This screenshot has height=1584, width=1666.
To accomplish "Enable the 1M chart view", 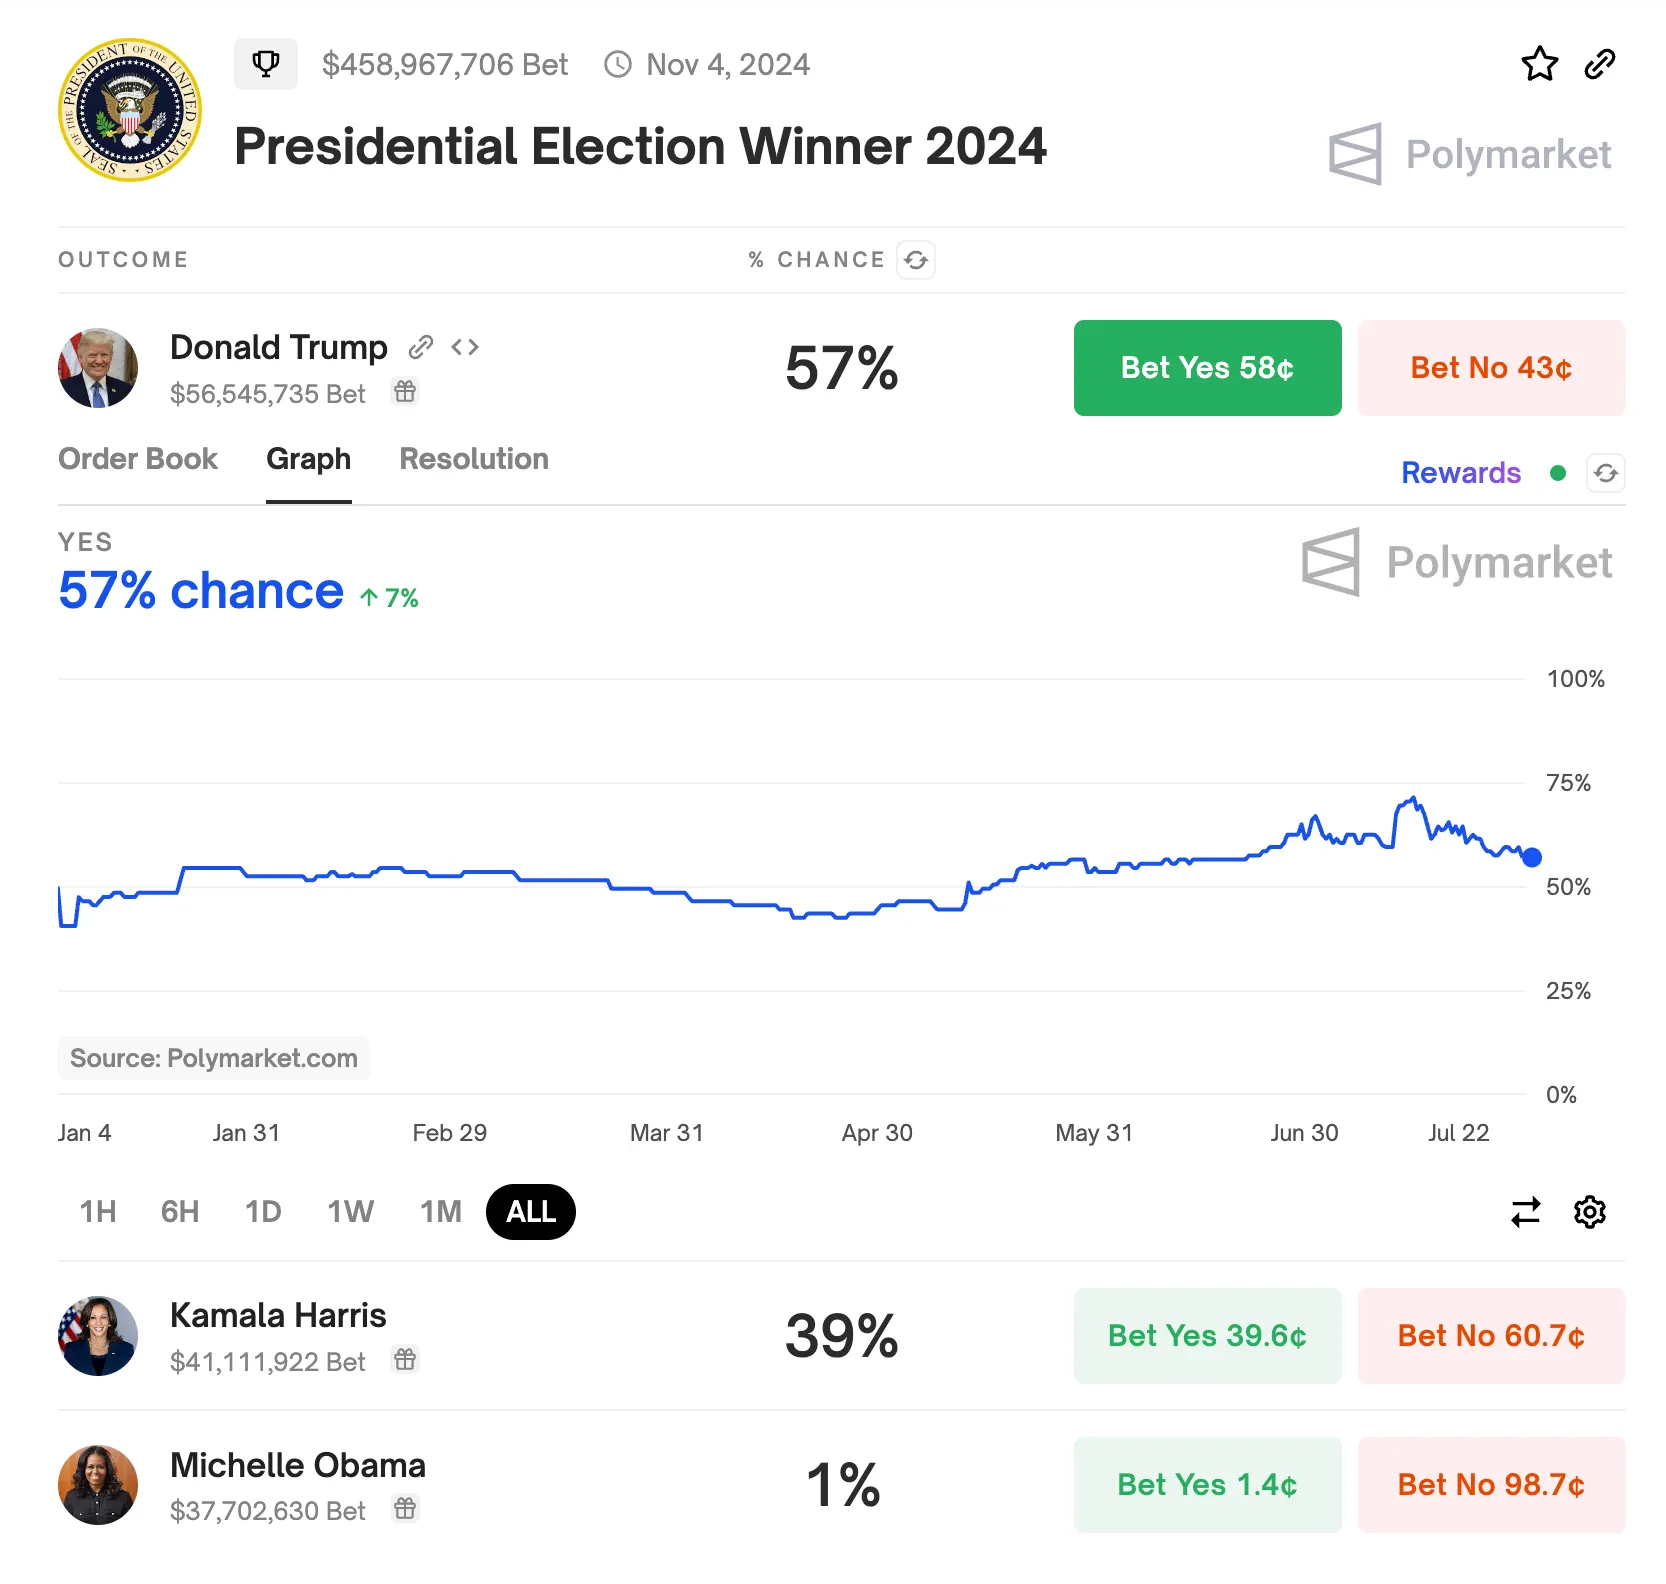I will click(x=439, y=1211).
